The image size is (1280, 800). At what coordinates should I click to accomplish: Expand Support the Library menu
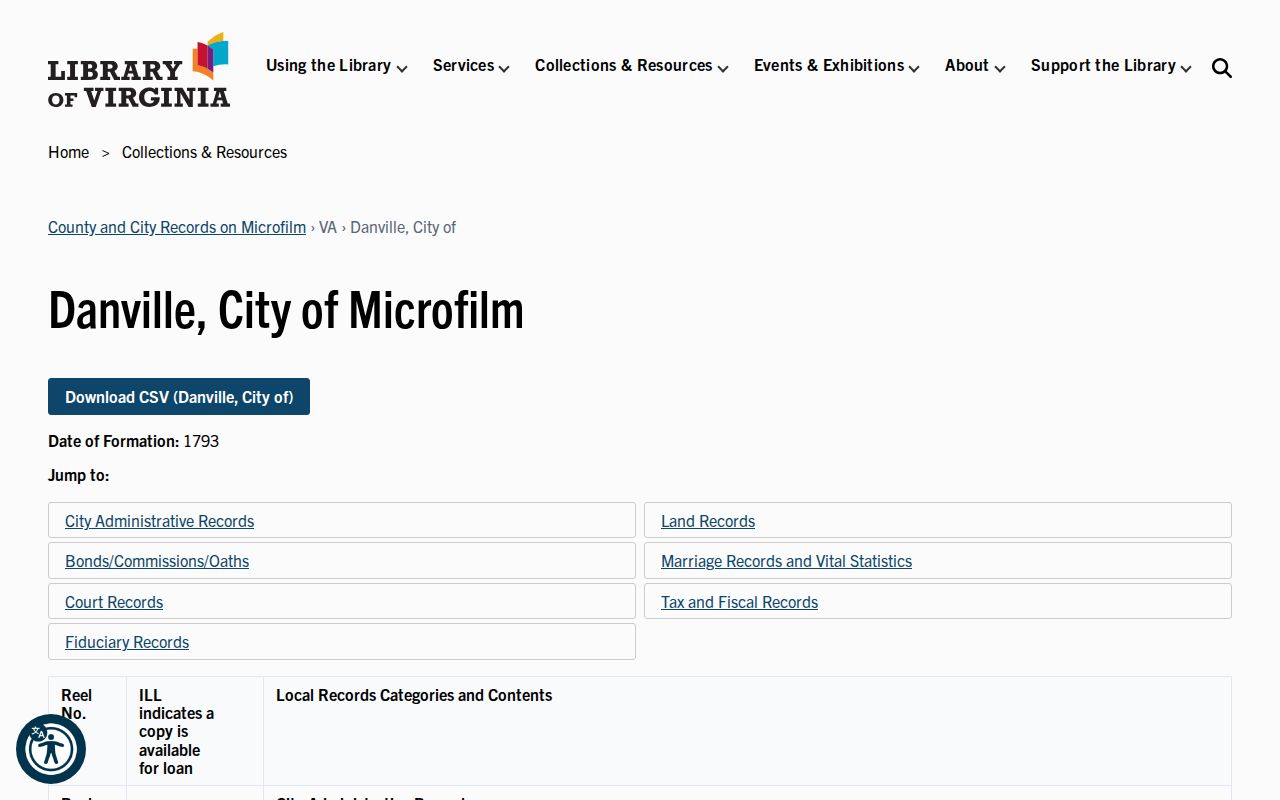(1111, 66)
